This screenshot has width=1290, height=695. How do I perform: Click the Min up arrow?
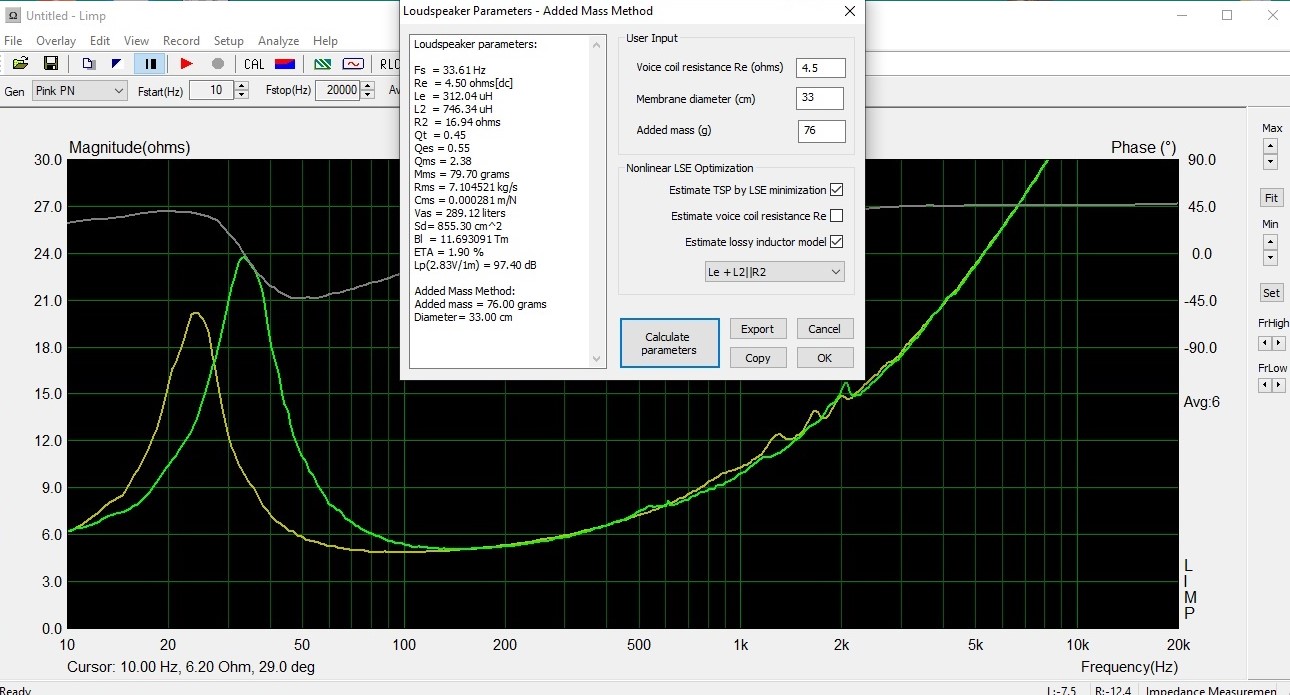tap(1270, 244)
